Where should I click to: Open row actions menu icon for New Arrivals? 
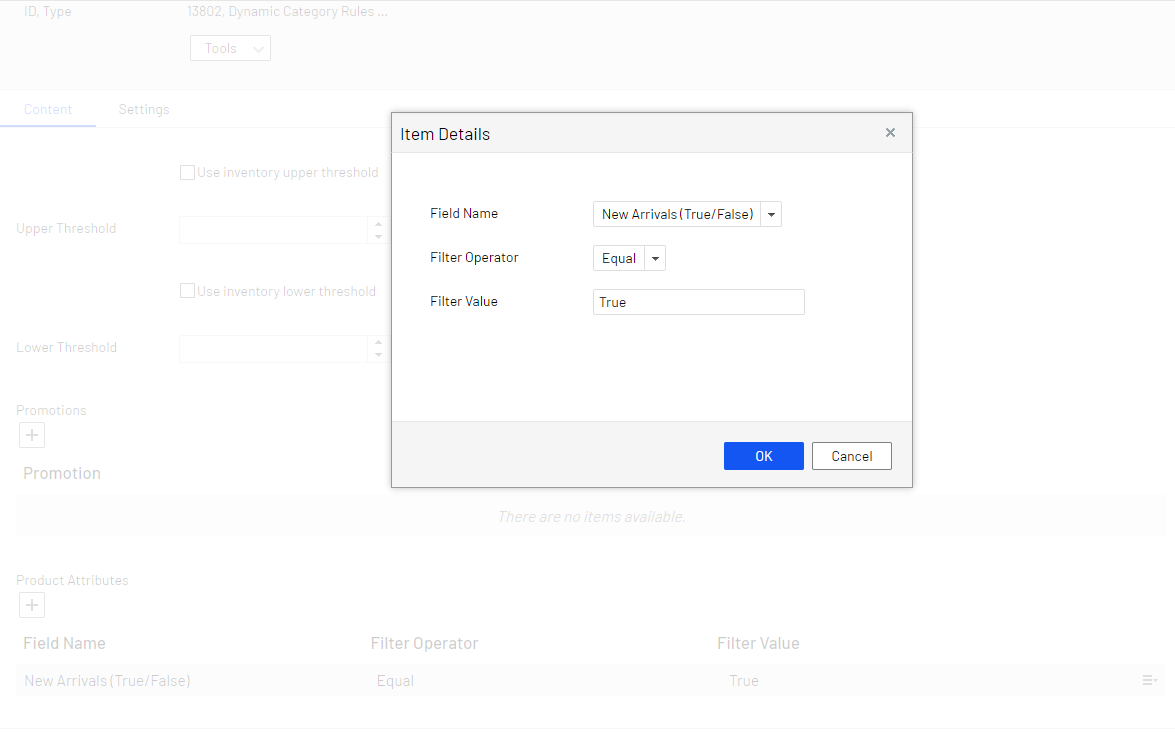point(1149,680)
